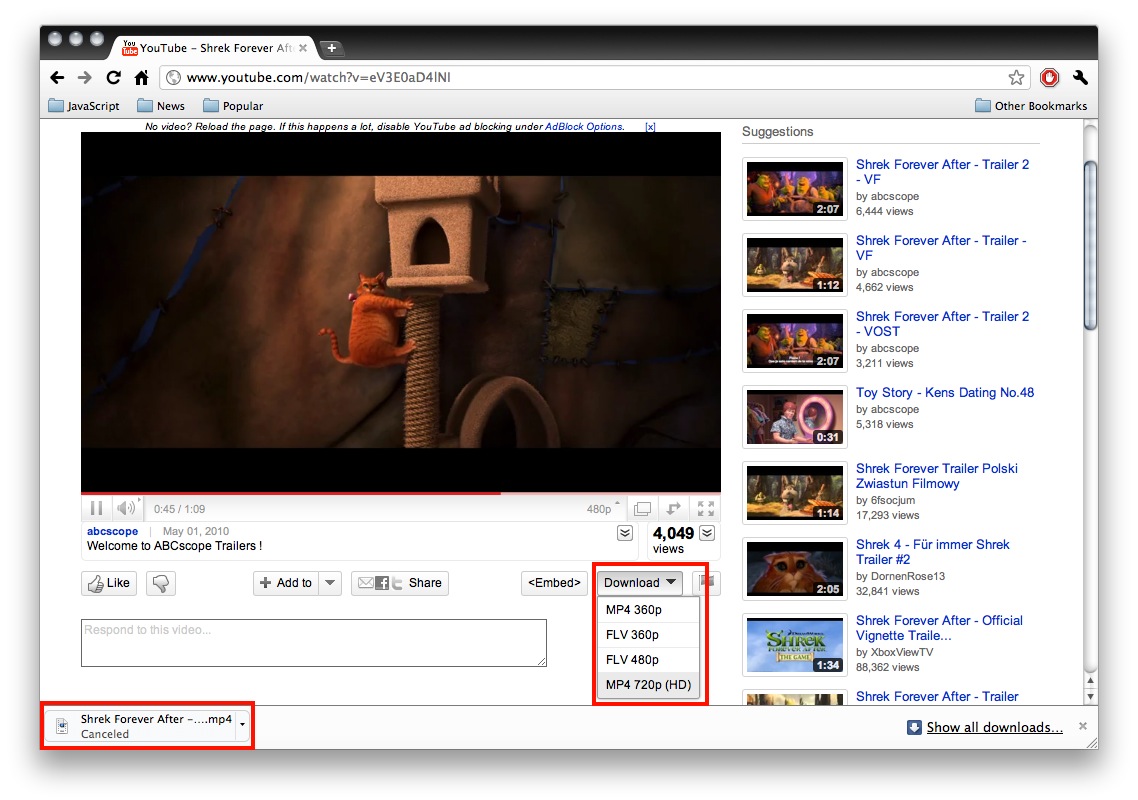Open the abcscope channel link
1138x800 pixels.
[x=112, y=531]
